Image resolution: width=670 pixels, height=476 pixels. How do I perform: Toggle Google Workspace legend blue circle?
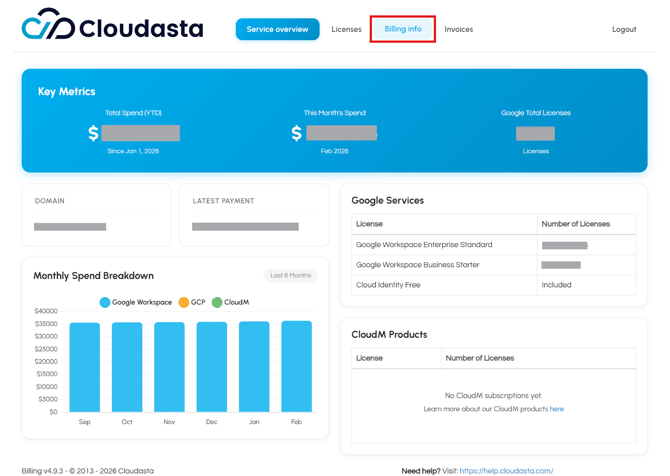(x=105, y=302)
